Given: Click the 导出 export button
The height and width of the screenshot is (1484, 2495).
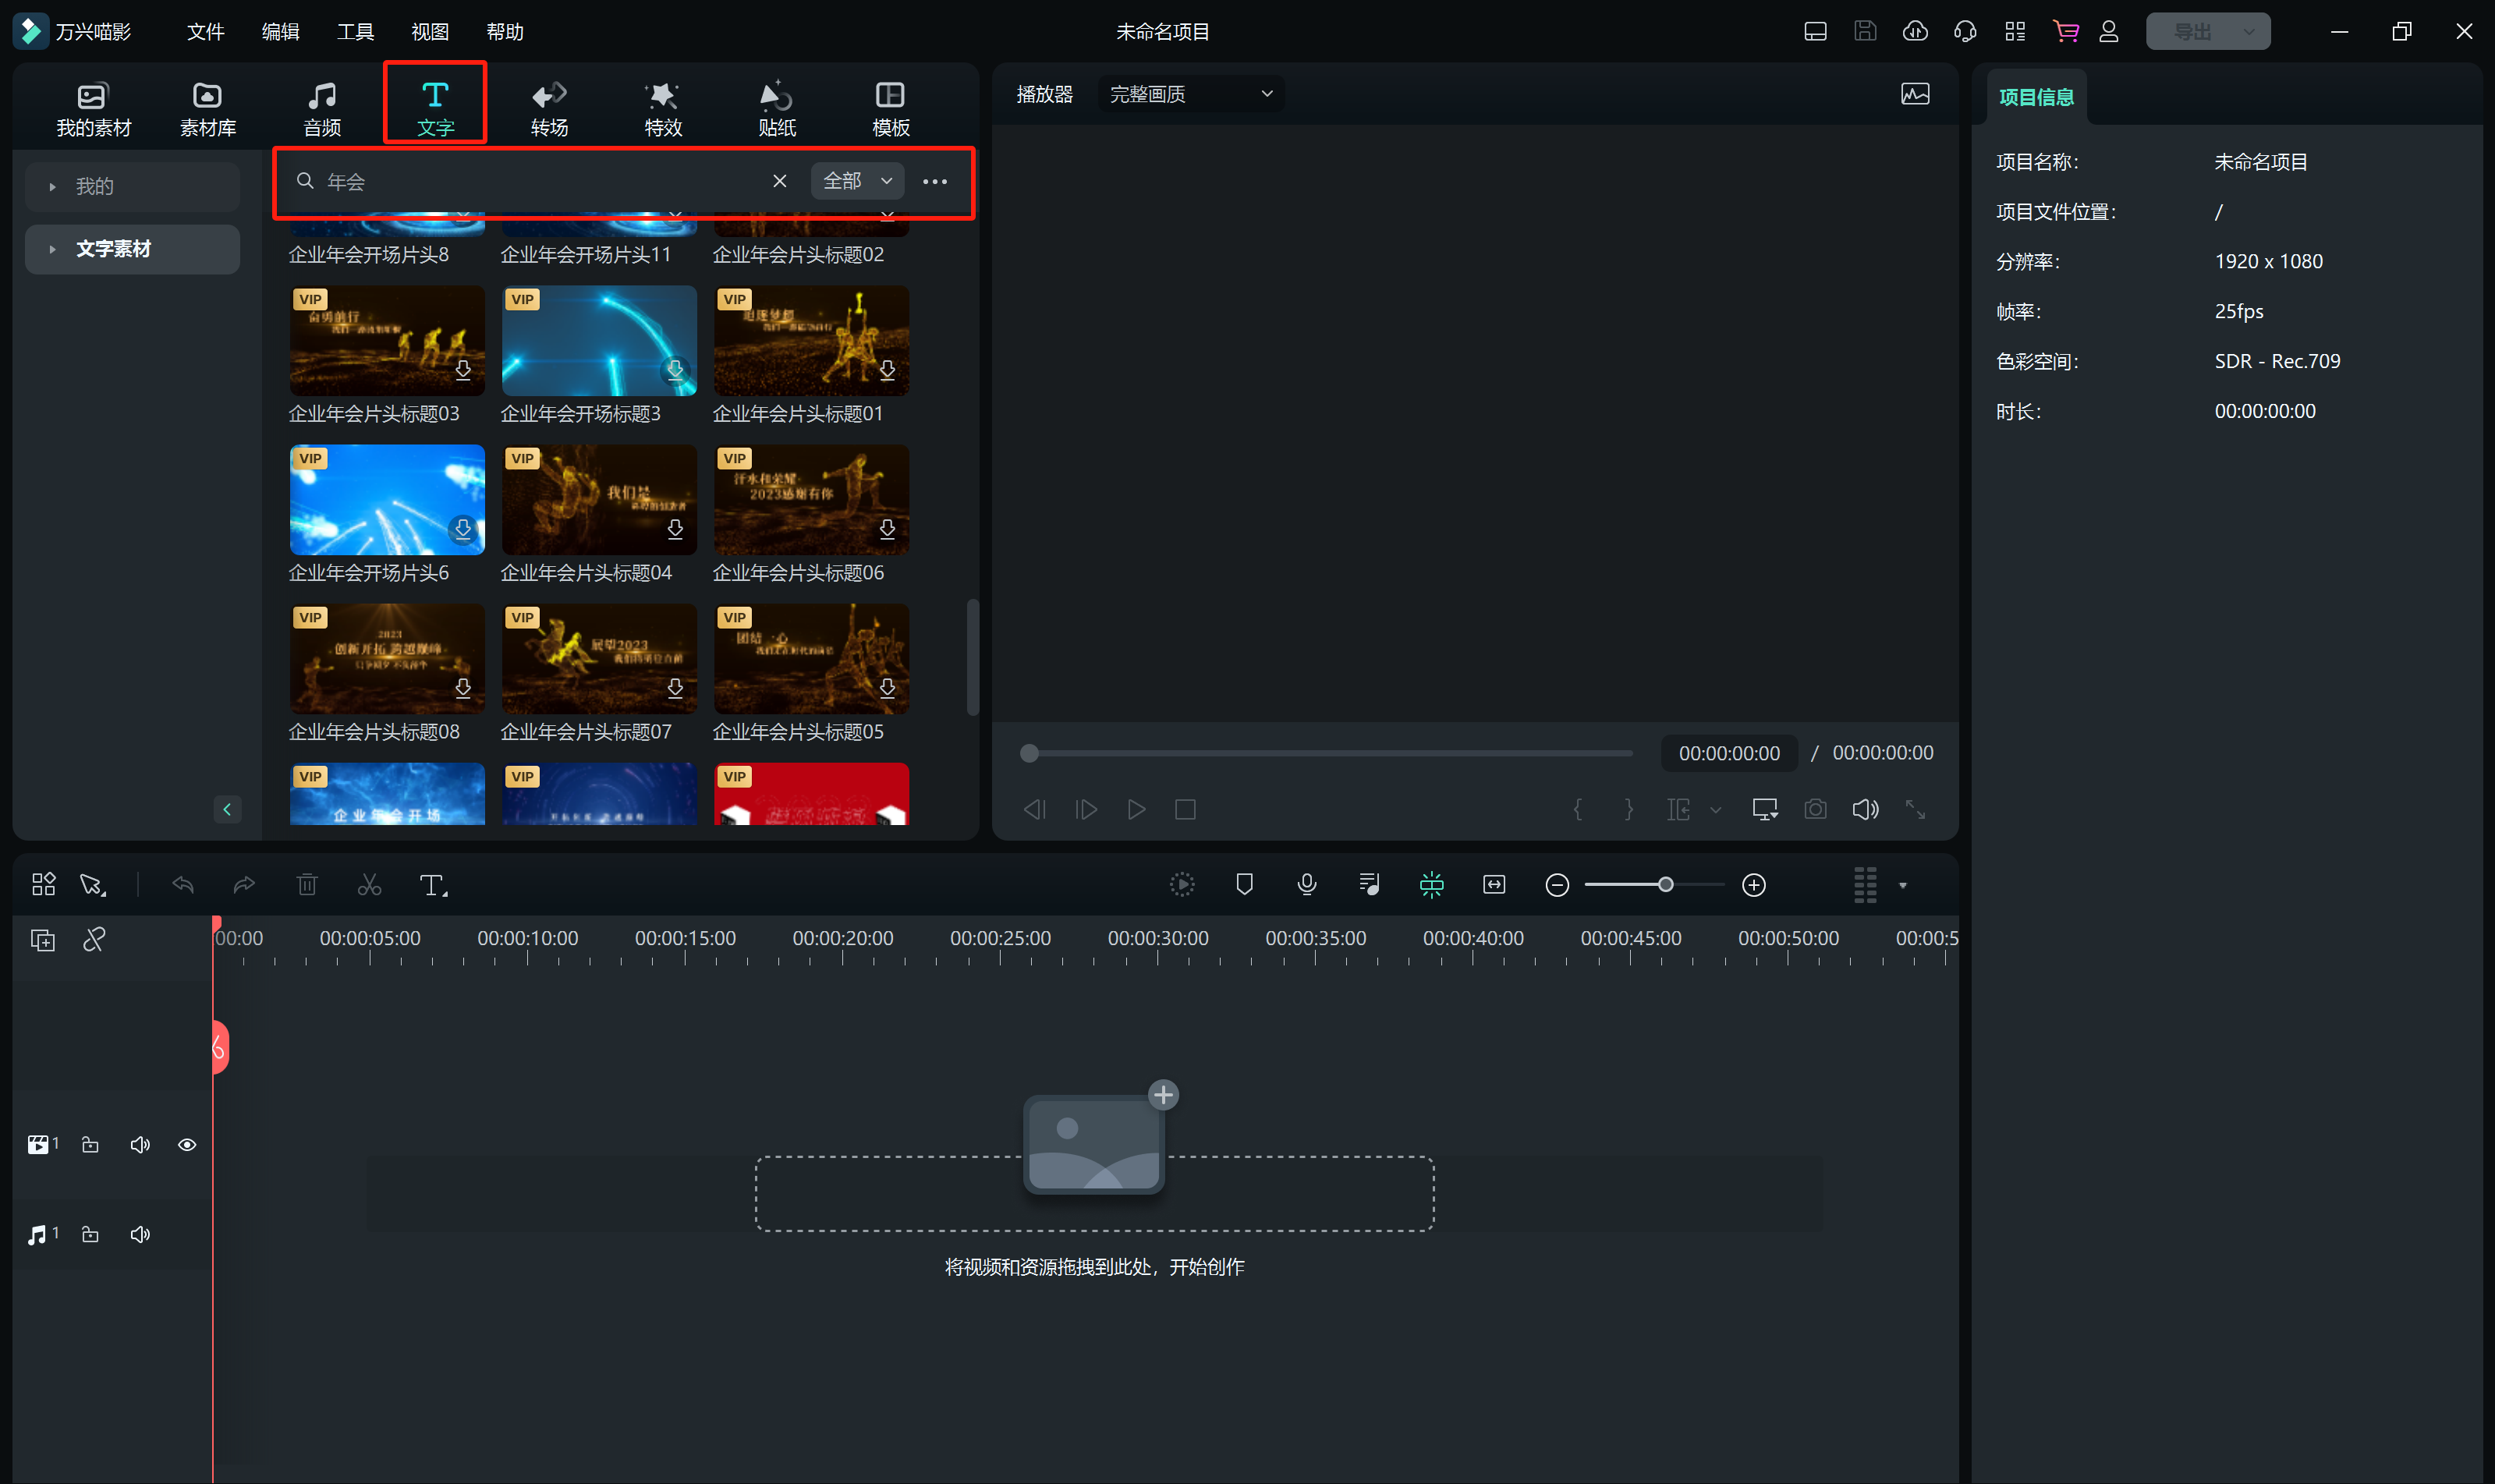Looking at the screenshot, I should click(2192, 32).
